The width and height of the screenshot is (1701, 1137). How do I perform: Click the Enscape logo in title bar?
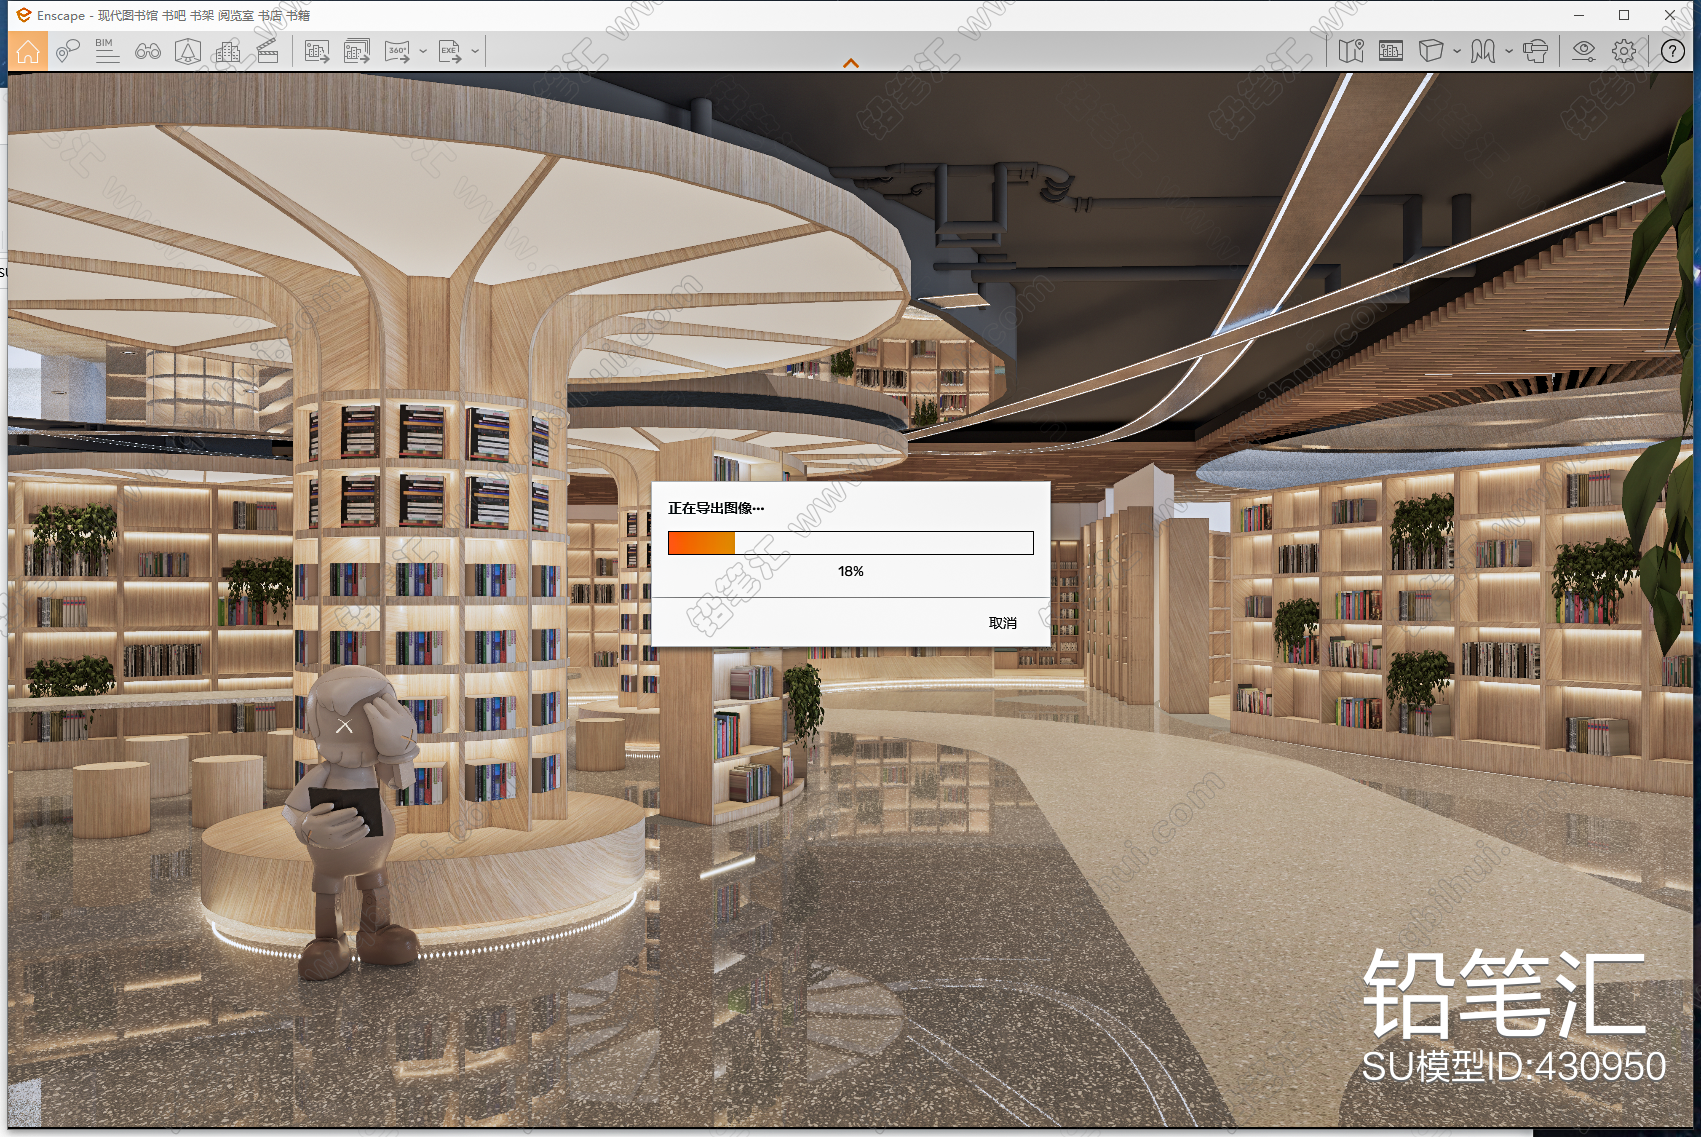[24, 15]
